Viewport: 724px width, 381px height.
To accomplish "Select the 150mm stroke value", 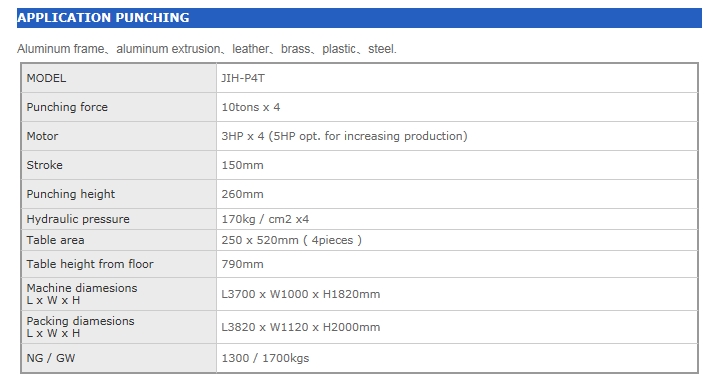I will 242,165.
